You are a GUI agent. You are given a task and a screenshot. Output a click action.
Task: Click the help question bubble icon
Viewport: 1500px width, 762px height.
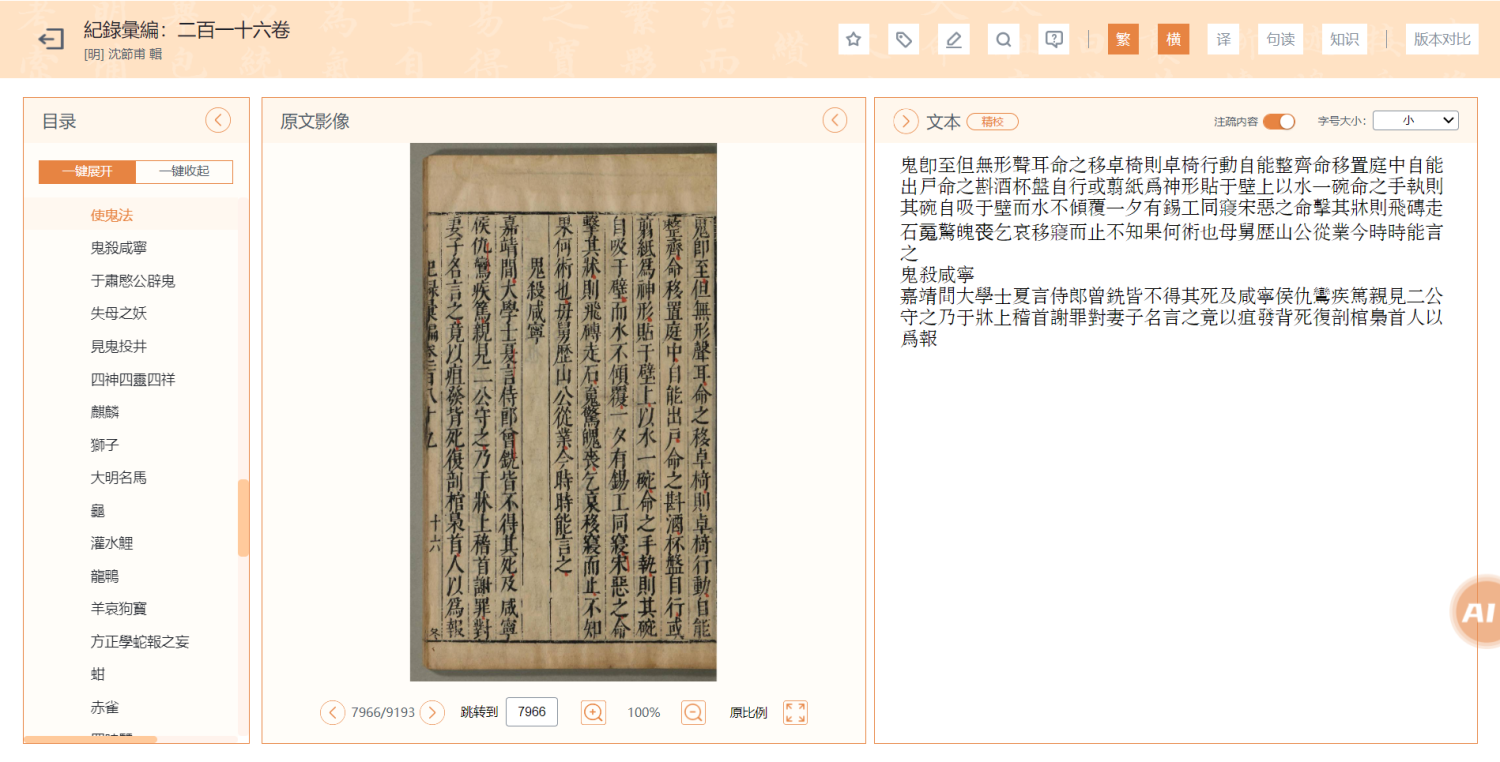point(1053,39)
